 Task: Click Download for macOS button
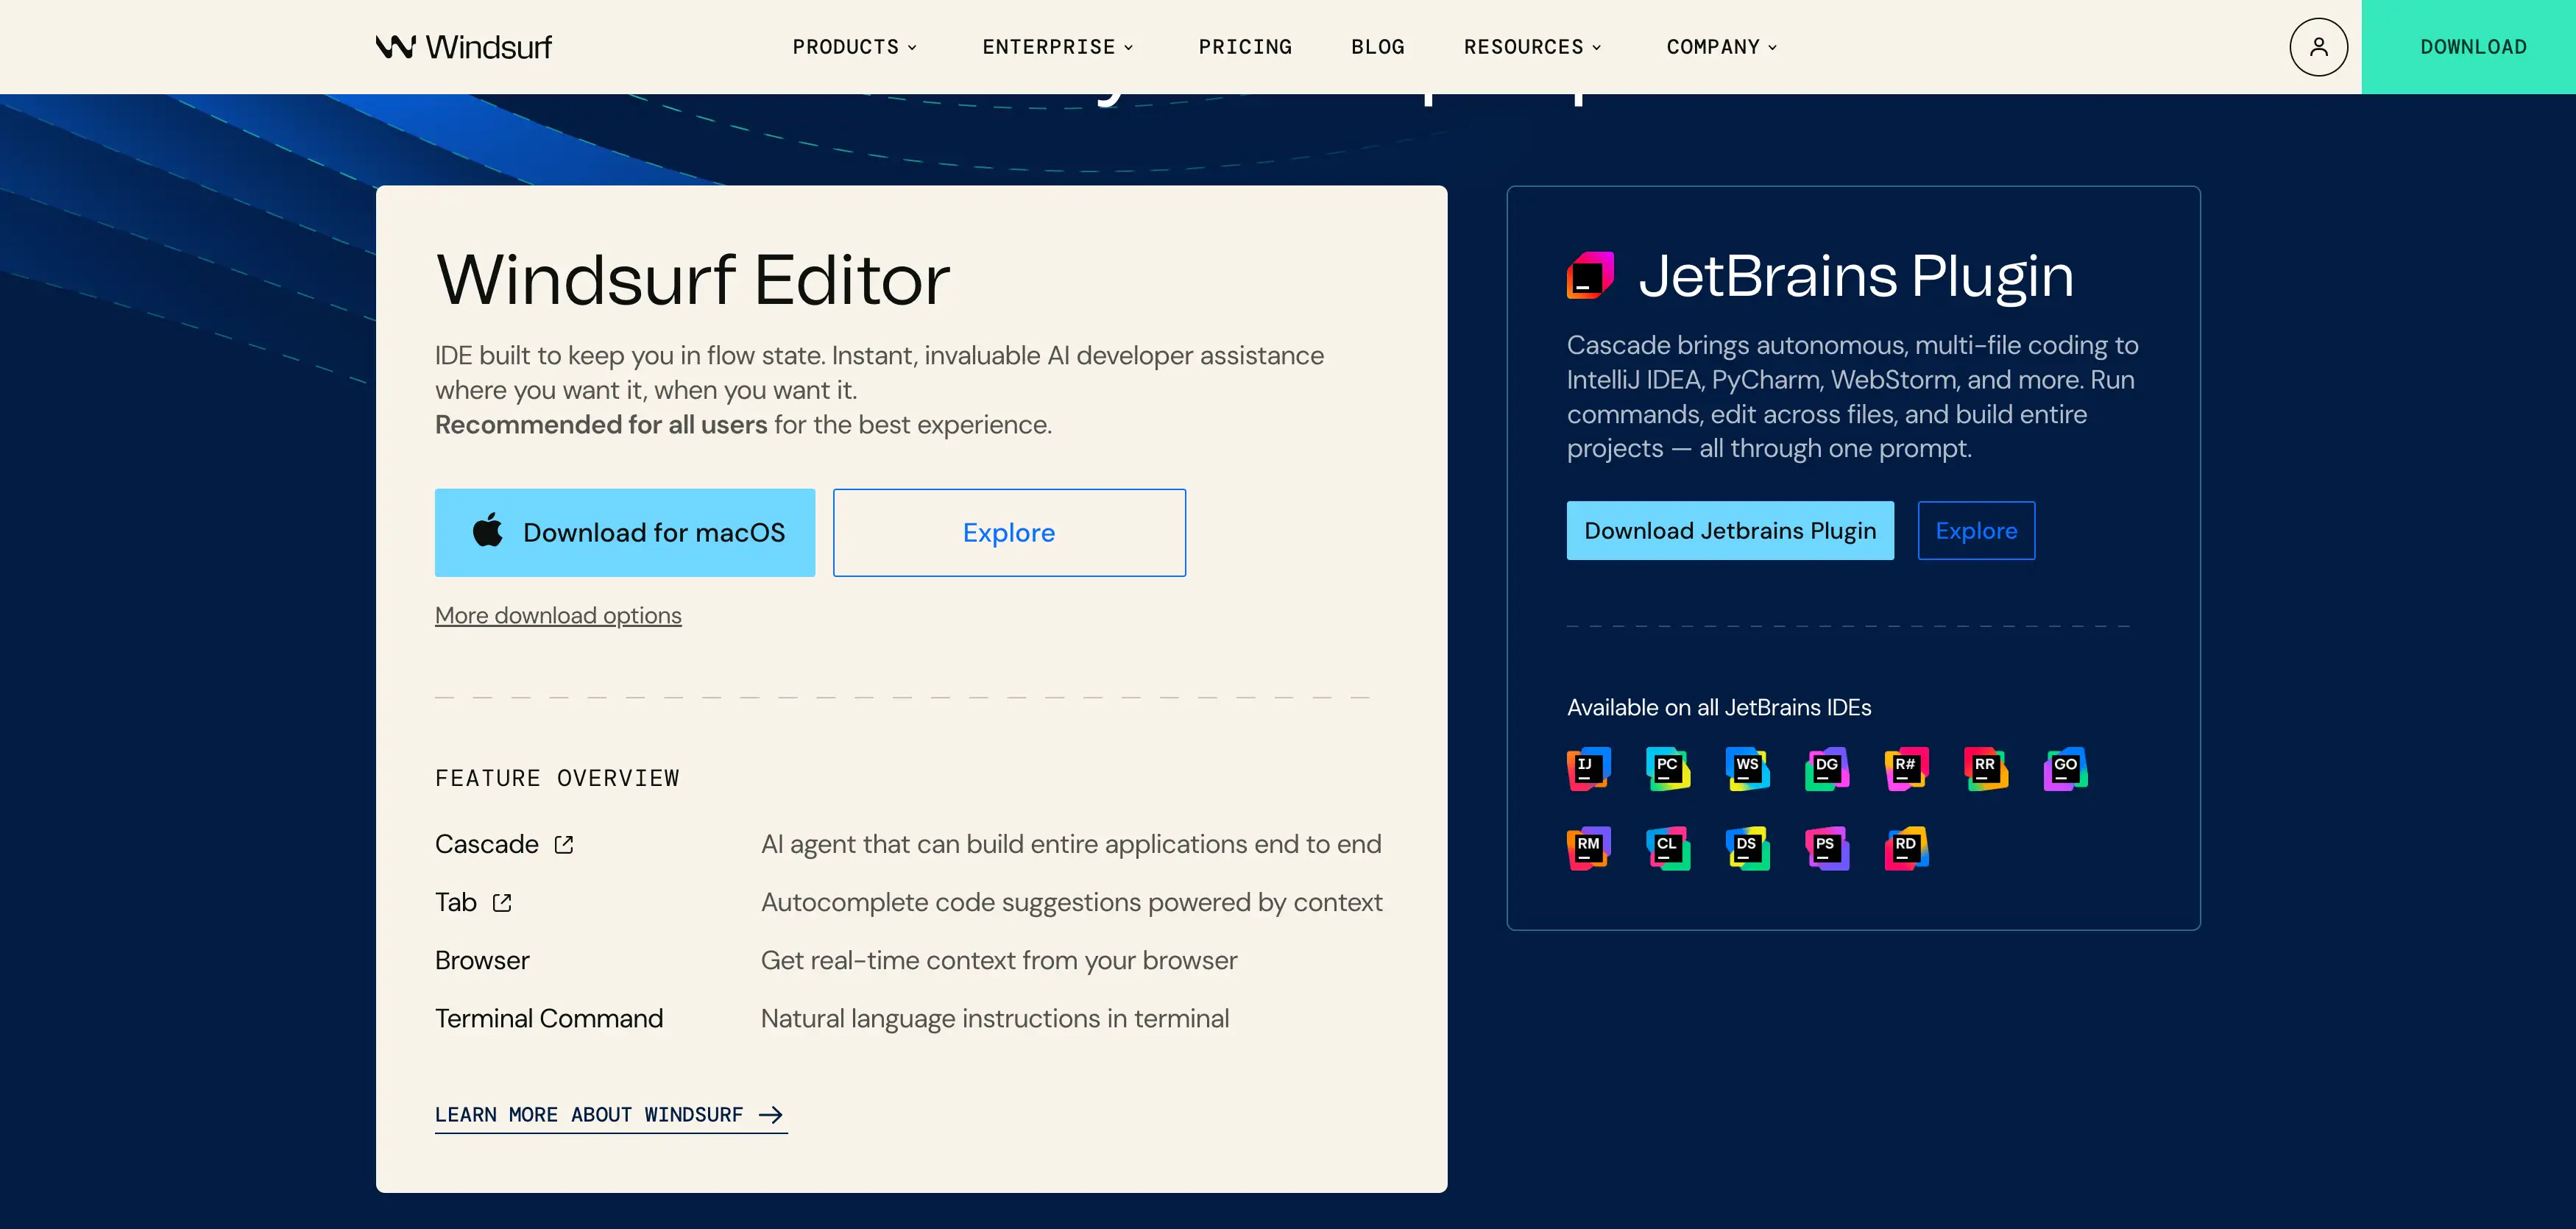(625, 533)
